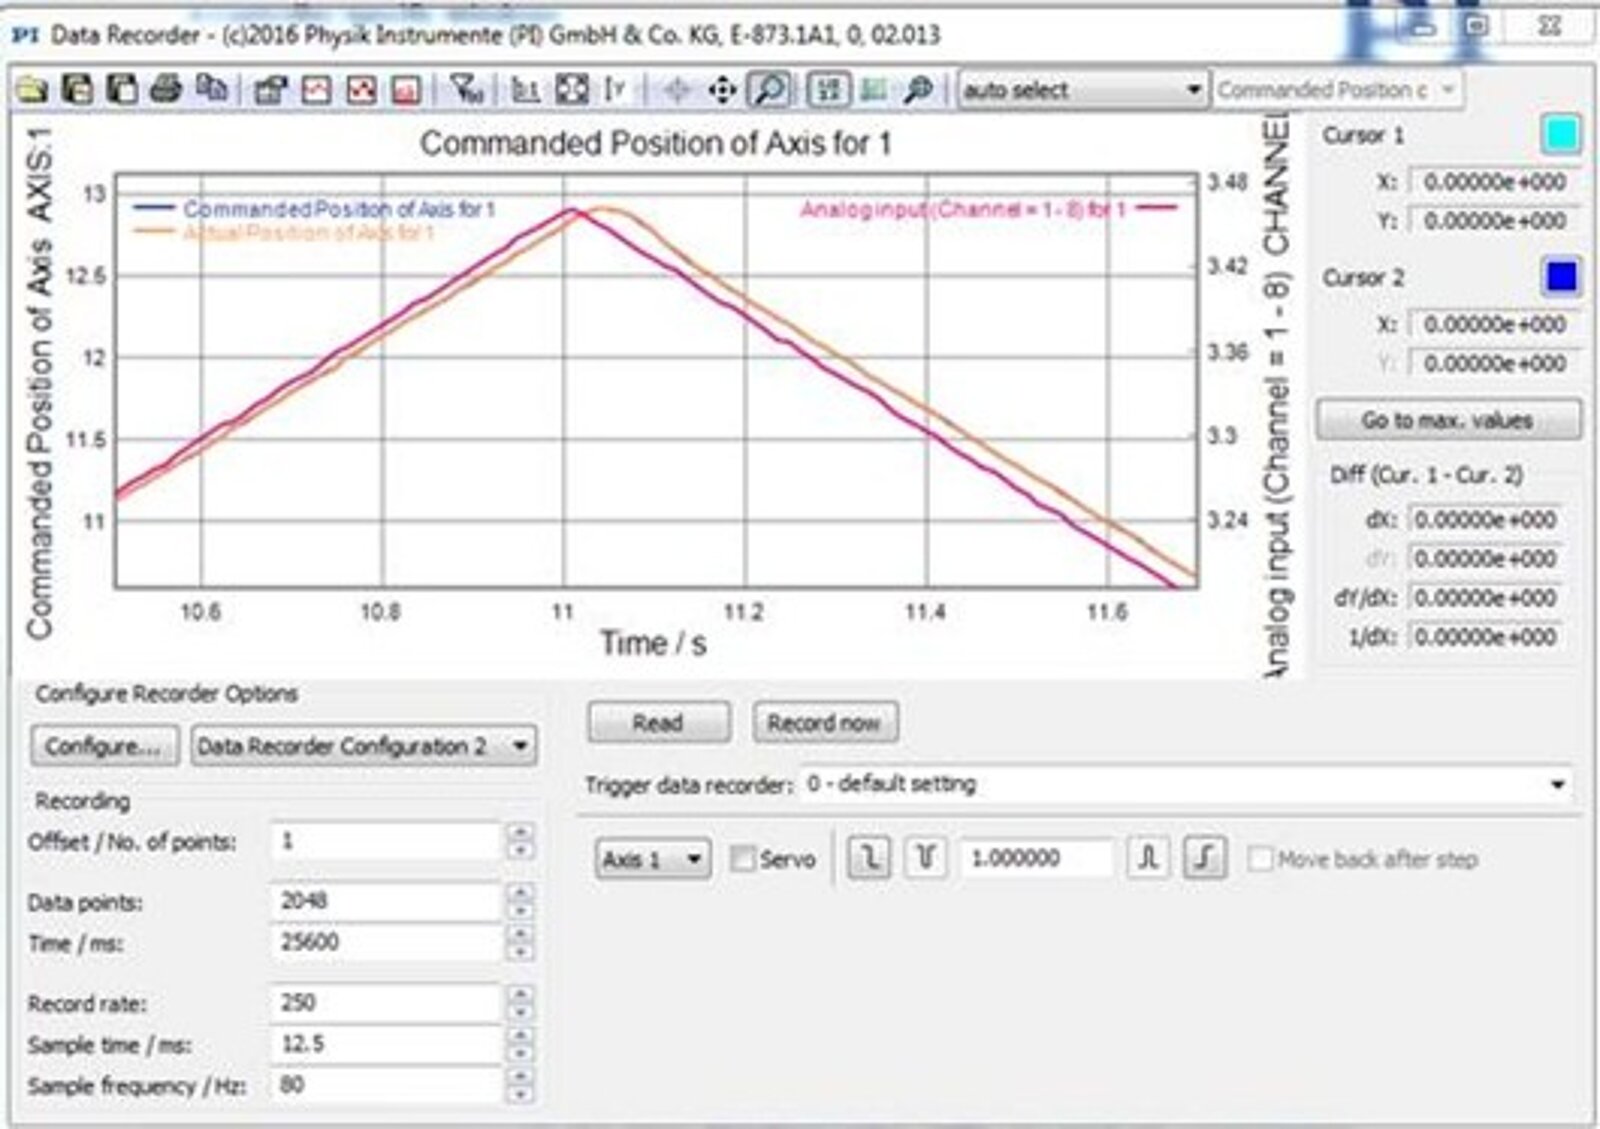Click the print icon in toolbar
The height and width of the screenshot is (1129, 1600).
[166, 90]
